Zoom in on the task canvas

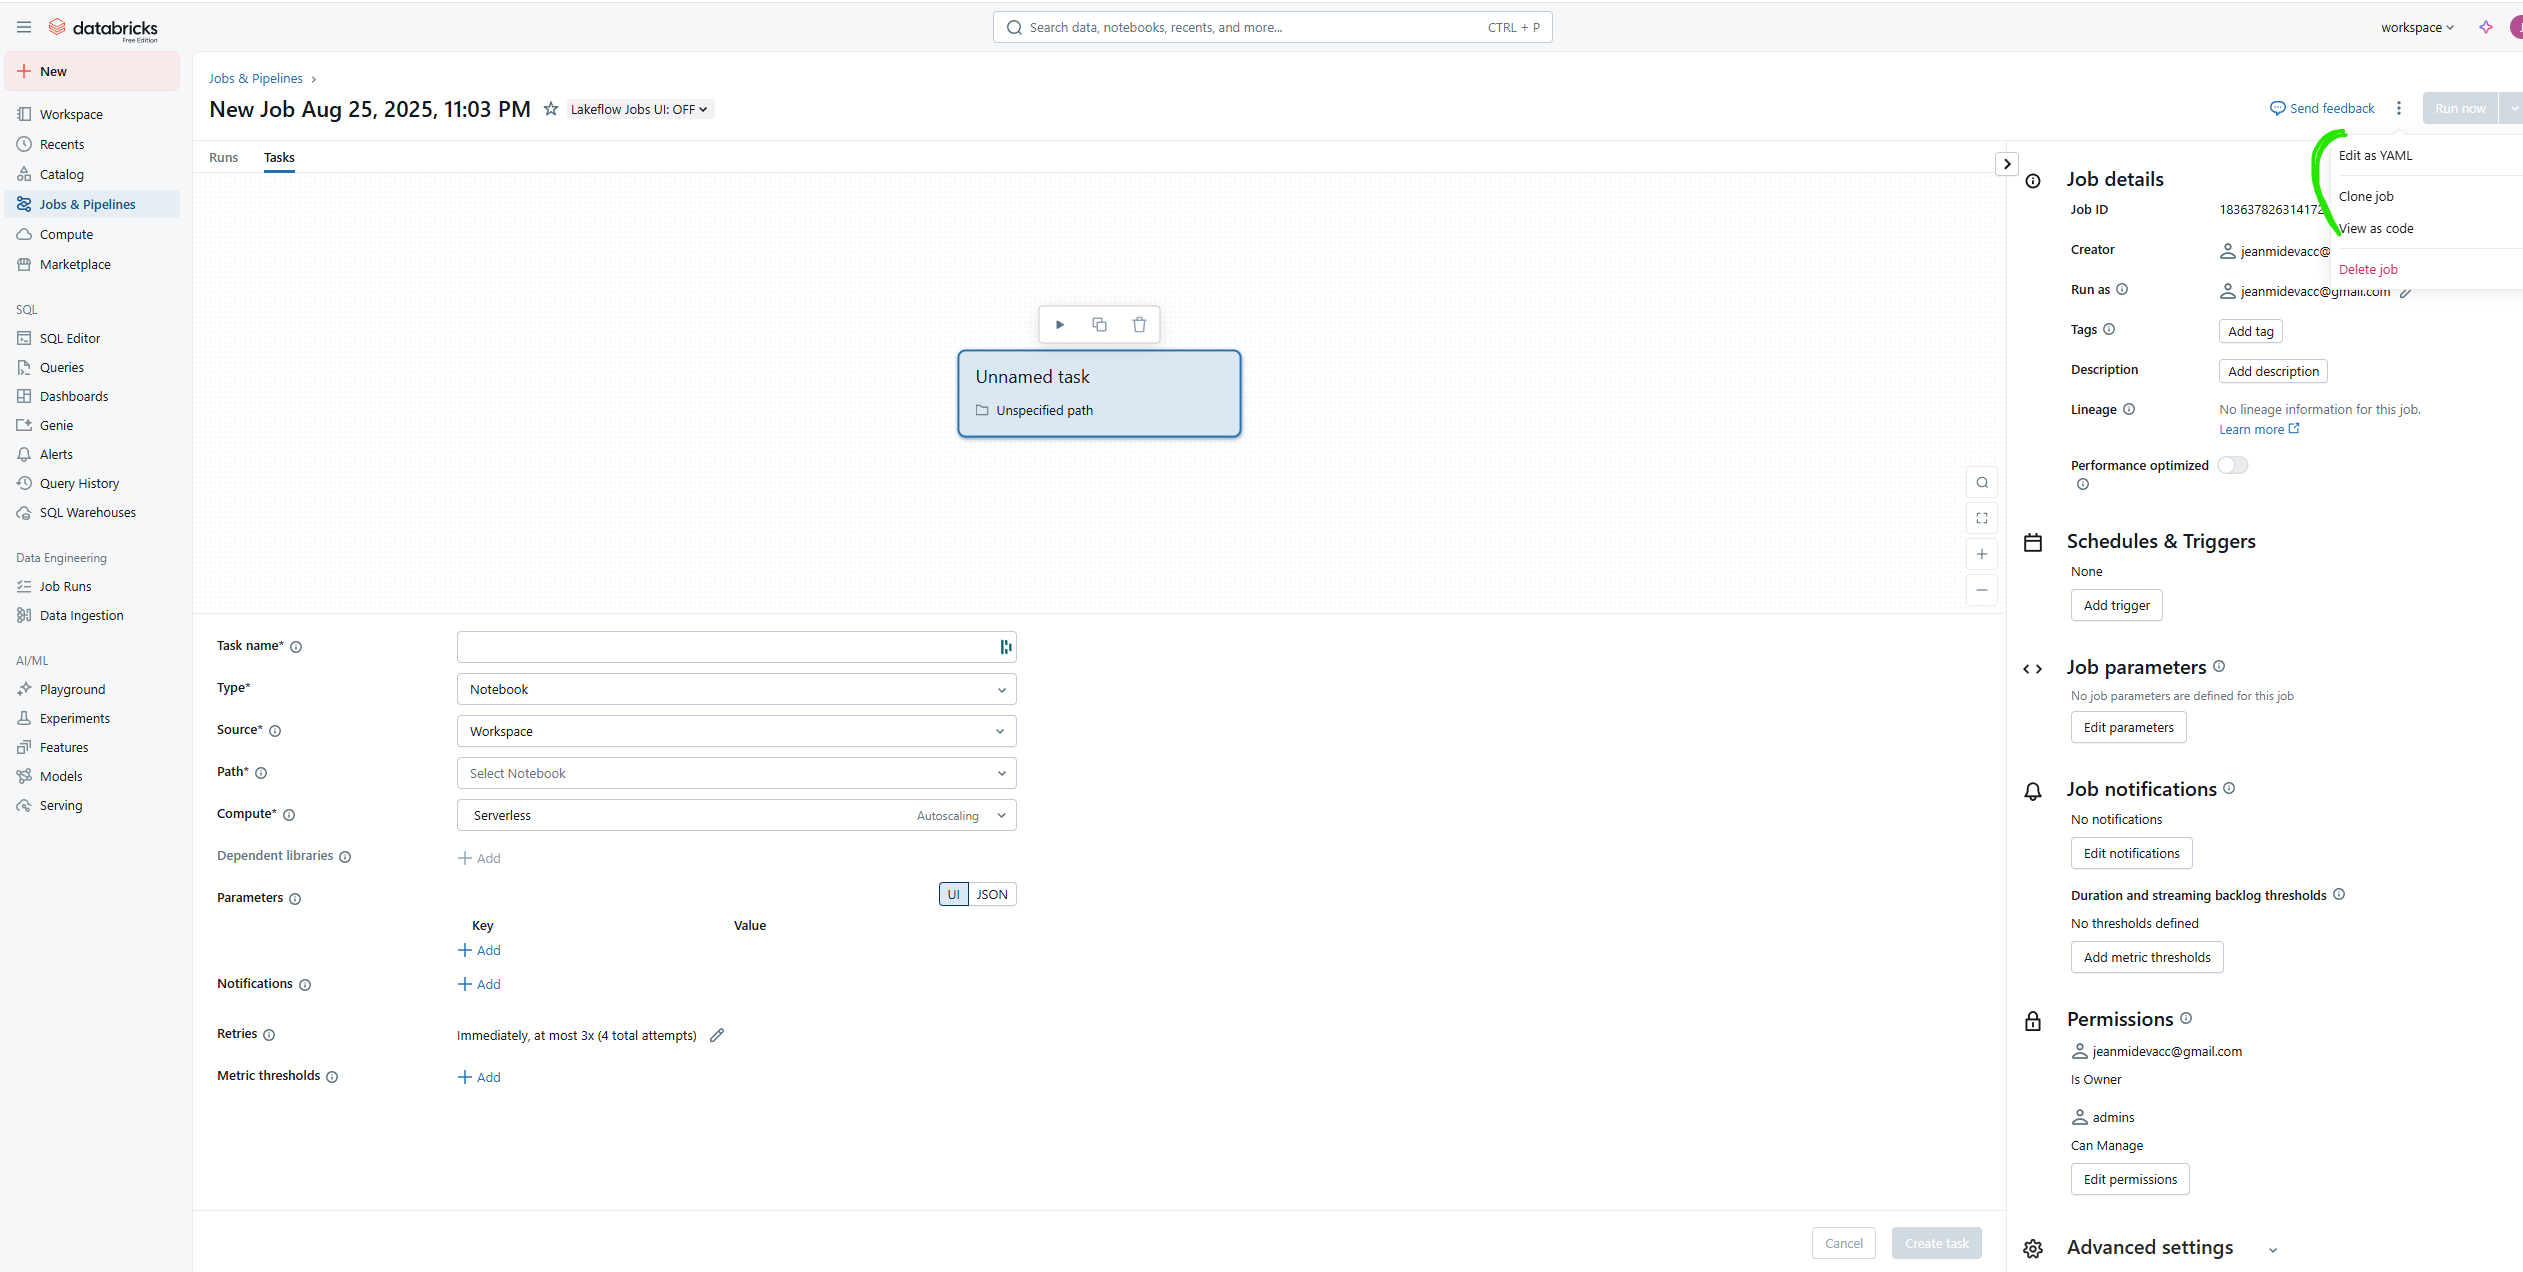1981,554
